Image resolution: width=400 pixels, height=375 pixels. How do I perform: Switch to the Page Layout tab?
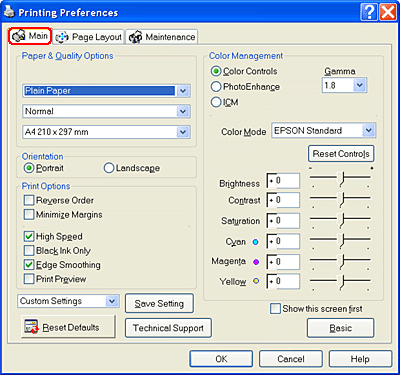(89, 37)
